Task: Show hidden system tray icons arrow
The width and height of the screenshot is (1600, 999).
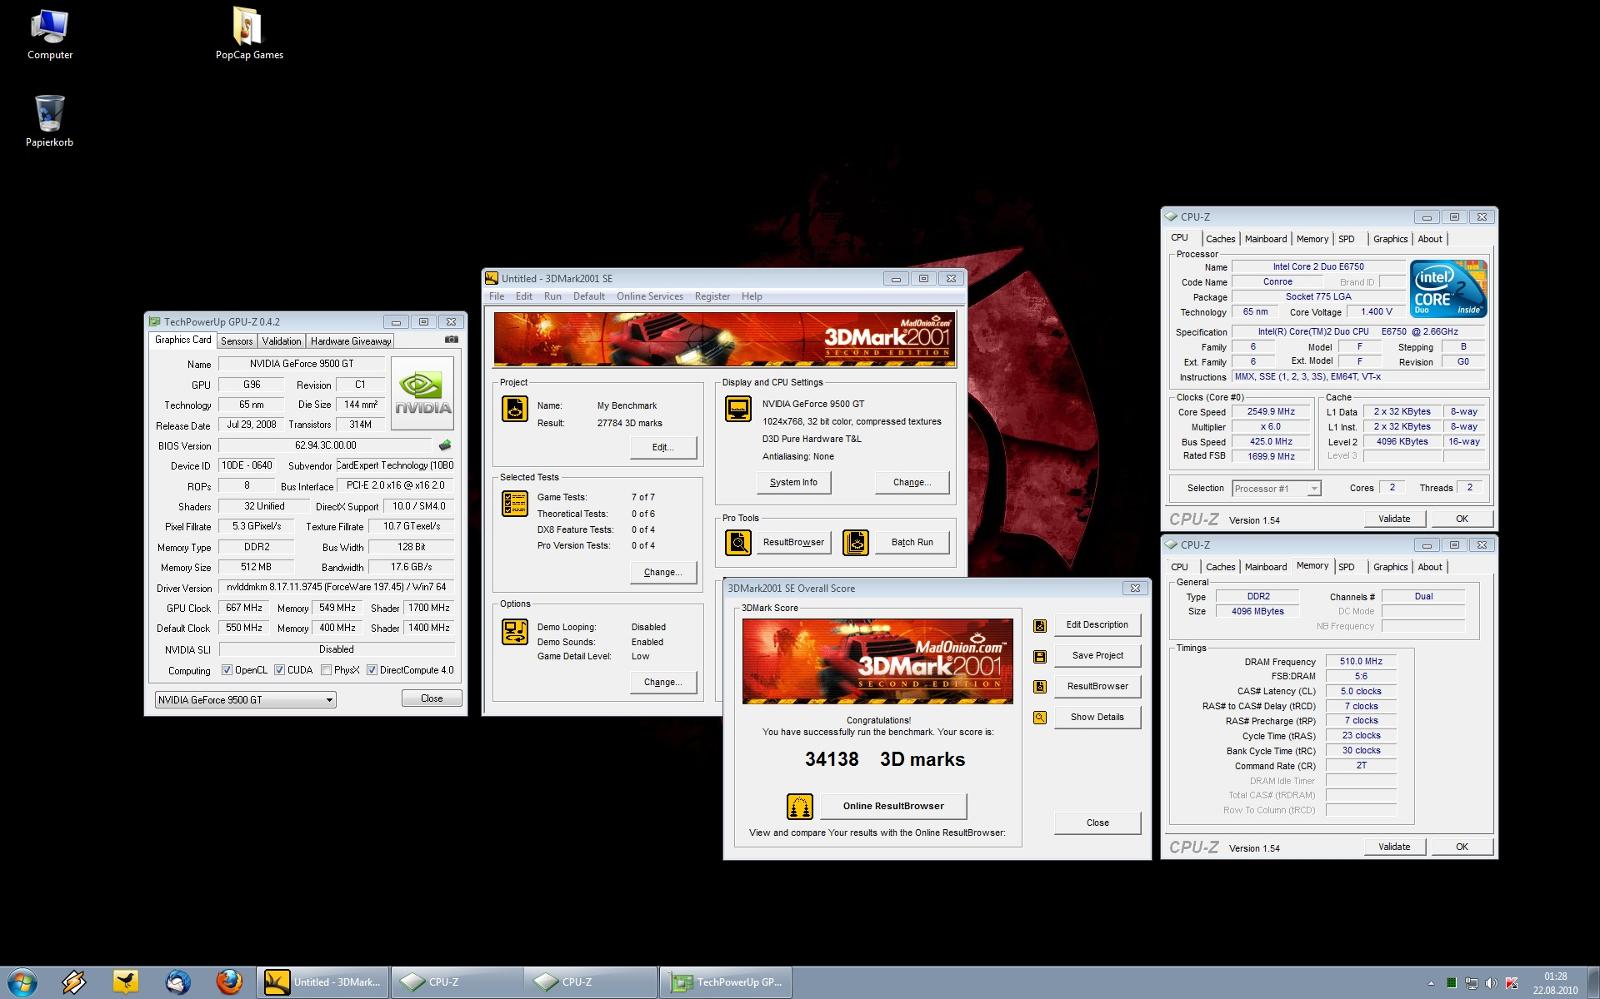Action: click(1431, 983)
